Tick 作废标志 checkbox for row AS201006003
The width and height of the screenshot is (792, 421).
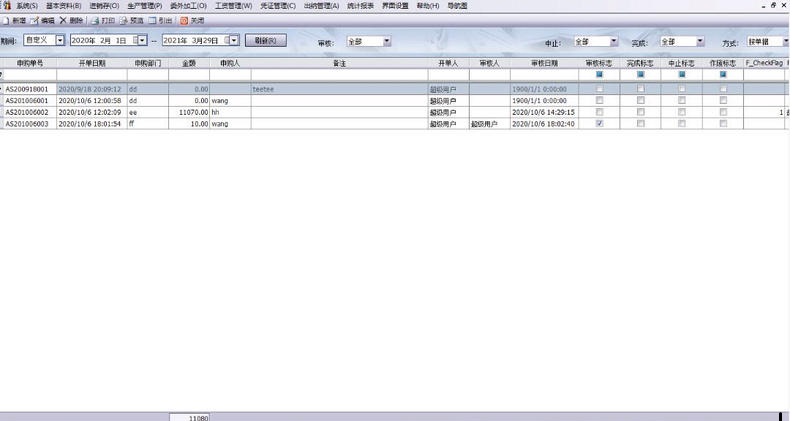click(723, 124)
